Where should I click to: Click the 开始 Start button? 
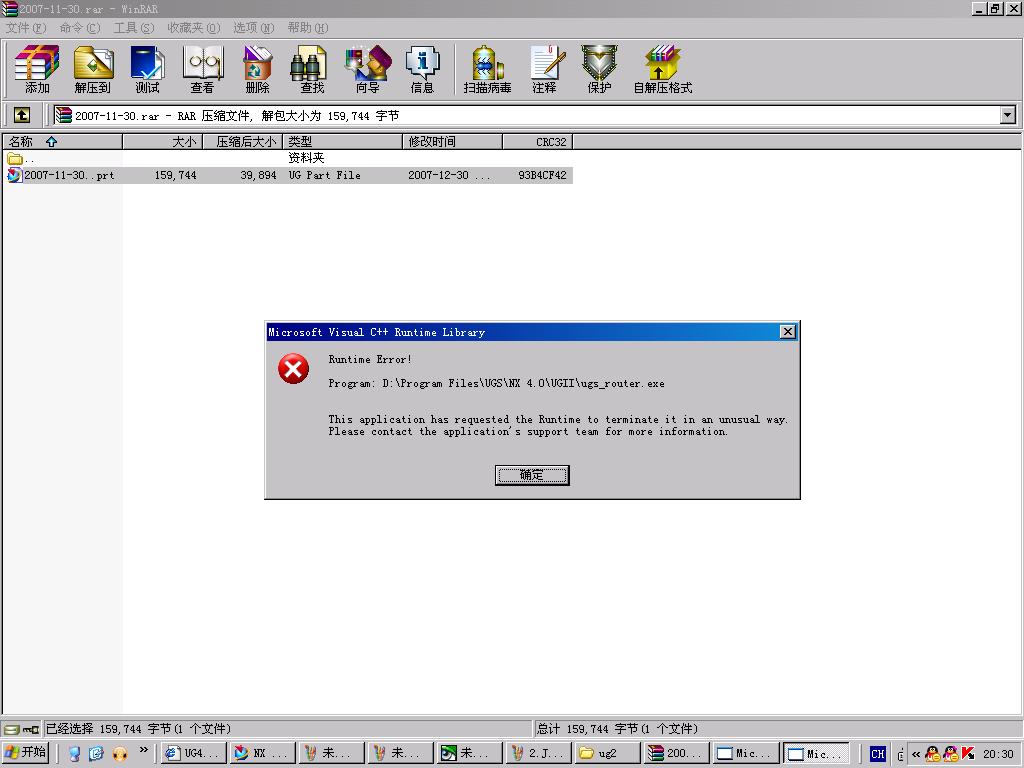[26, 752]
